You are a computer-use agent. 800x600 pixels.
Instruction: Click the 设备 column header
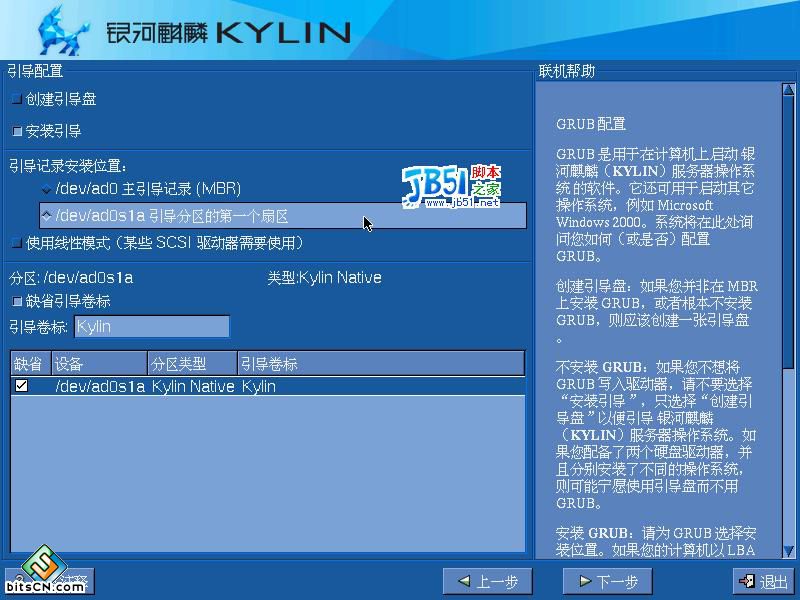point(99,364)
